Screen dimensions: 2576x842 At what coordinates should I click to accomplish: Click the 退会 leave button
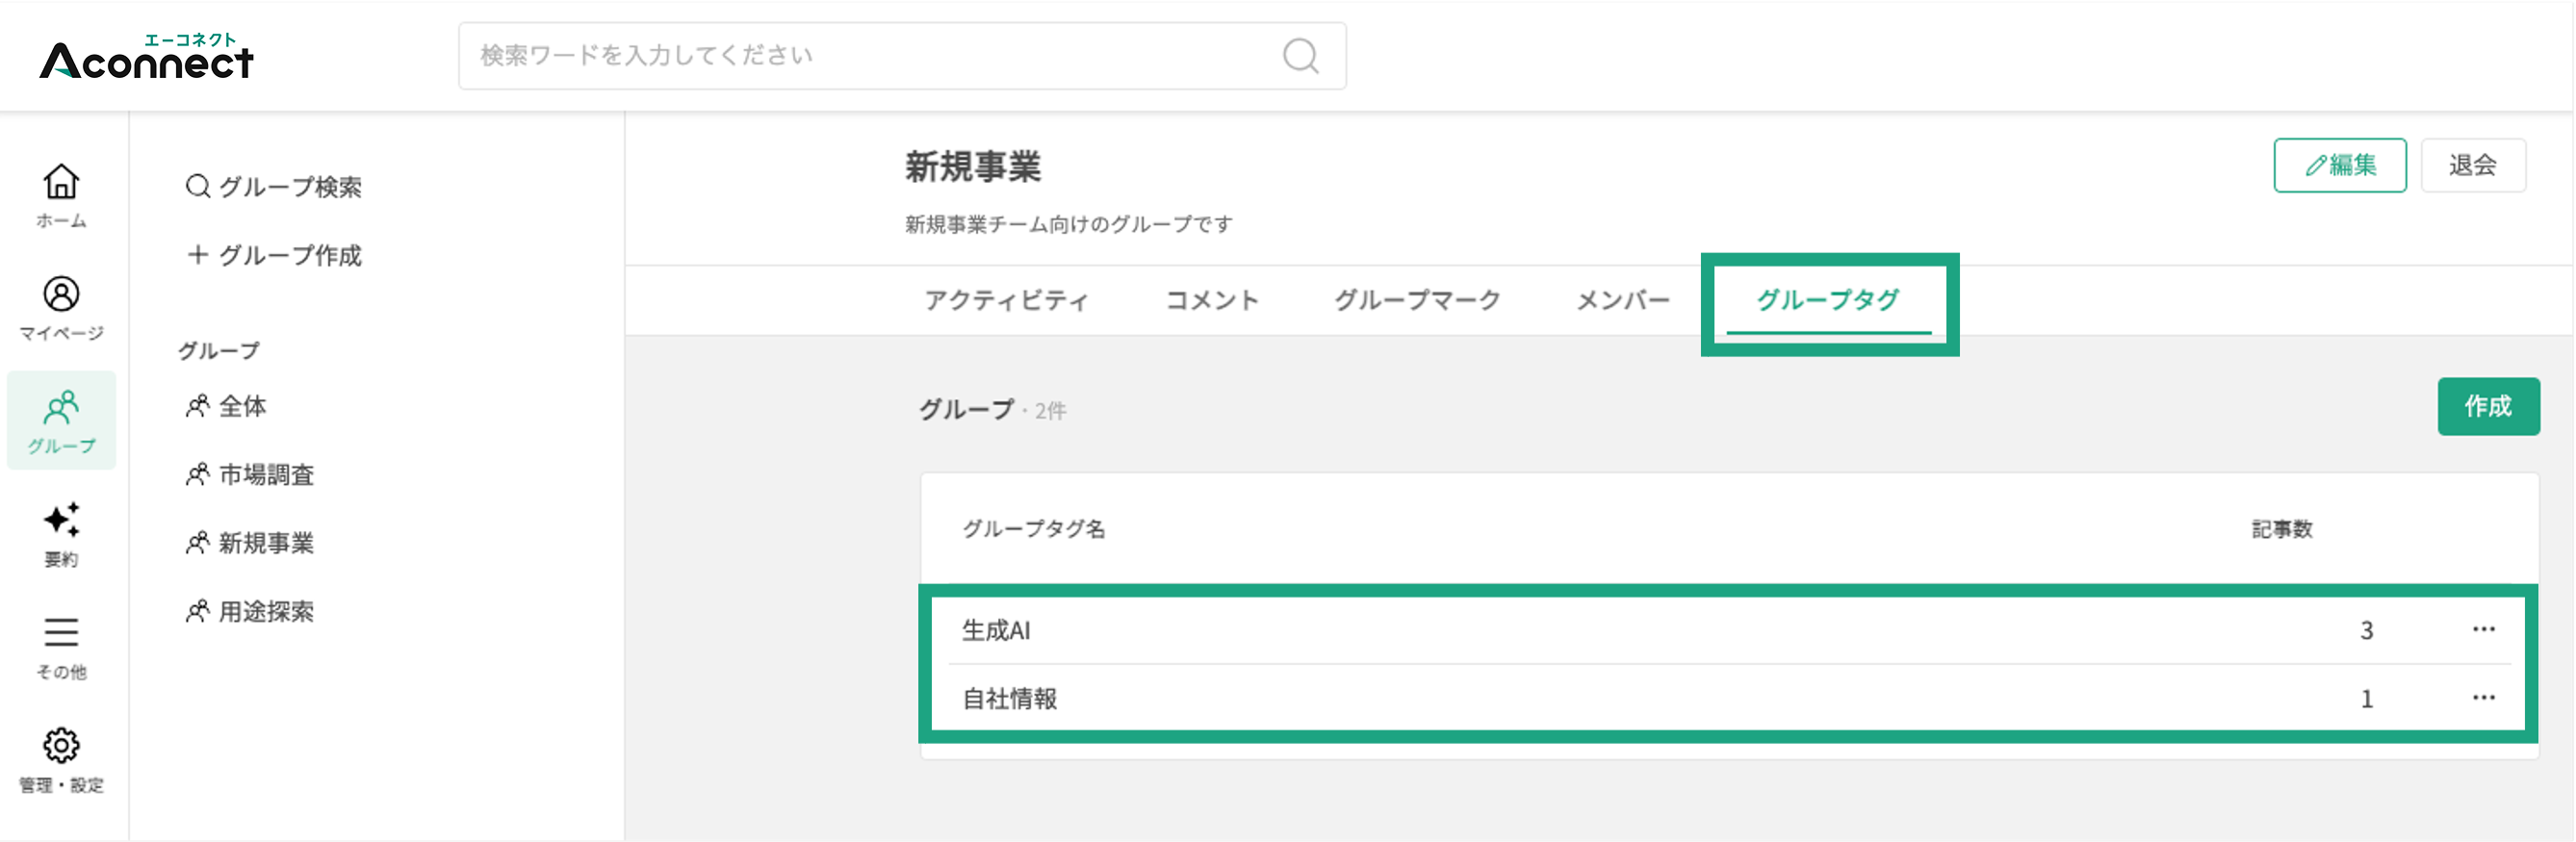click(x=2472, y=165)
